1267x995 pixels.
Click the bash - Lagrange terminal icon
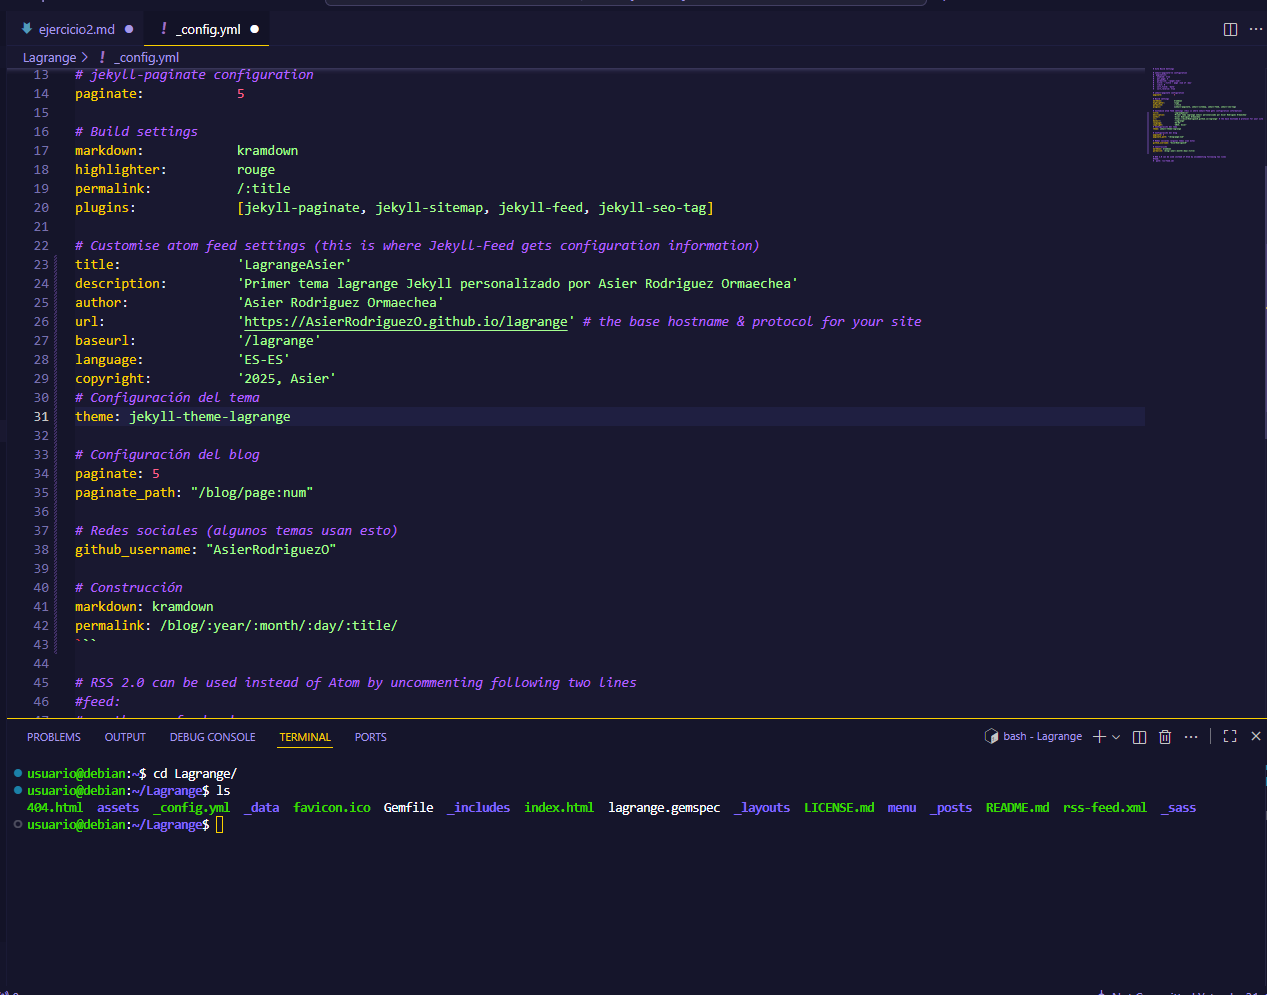[991, 736]
